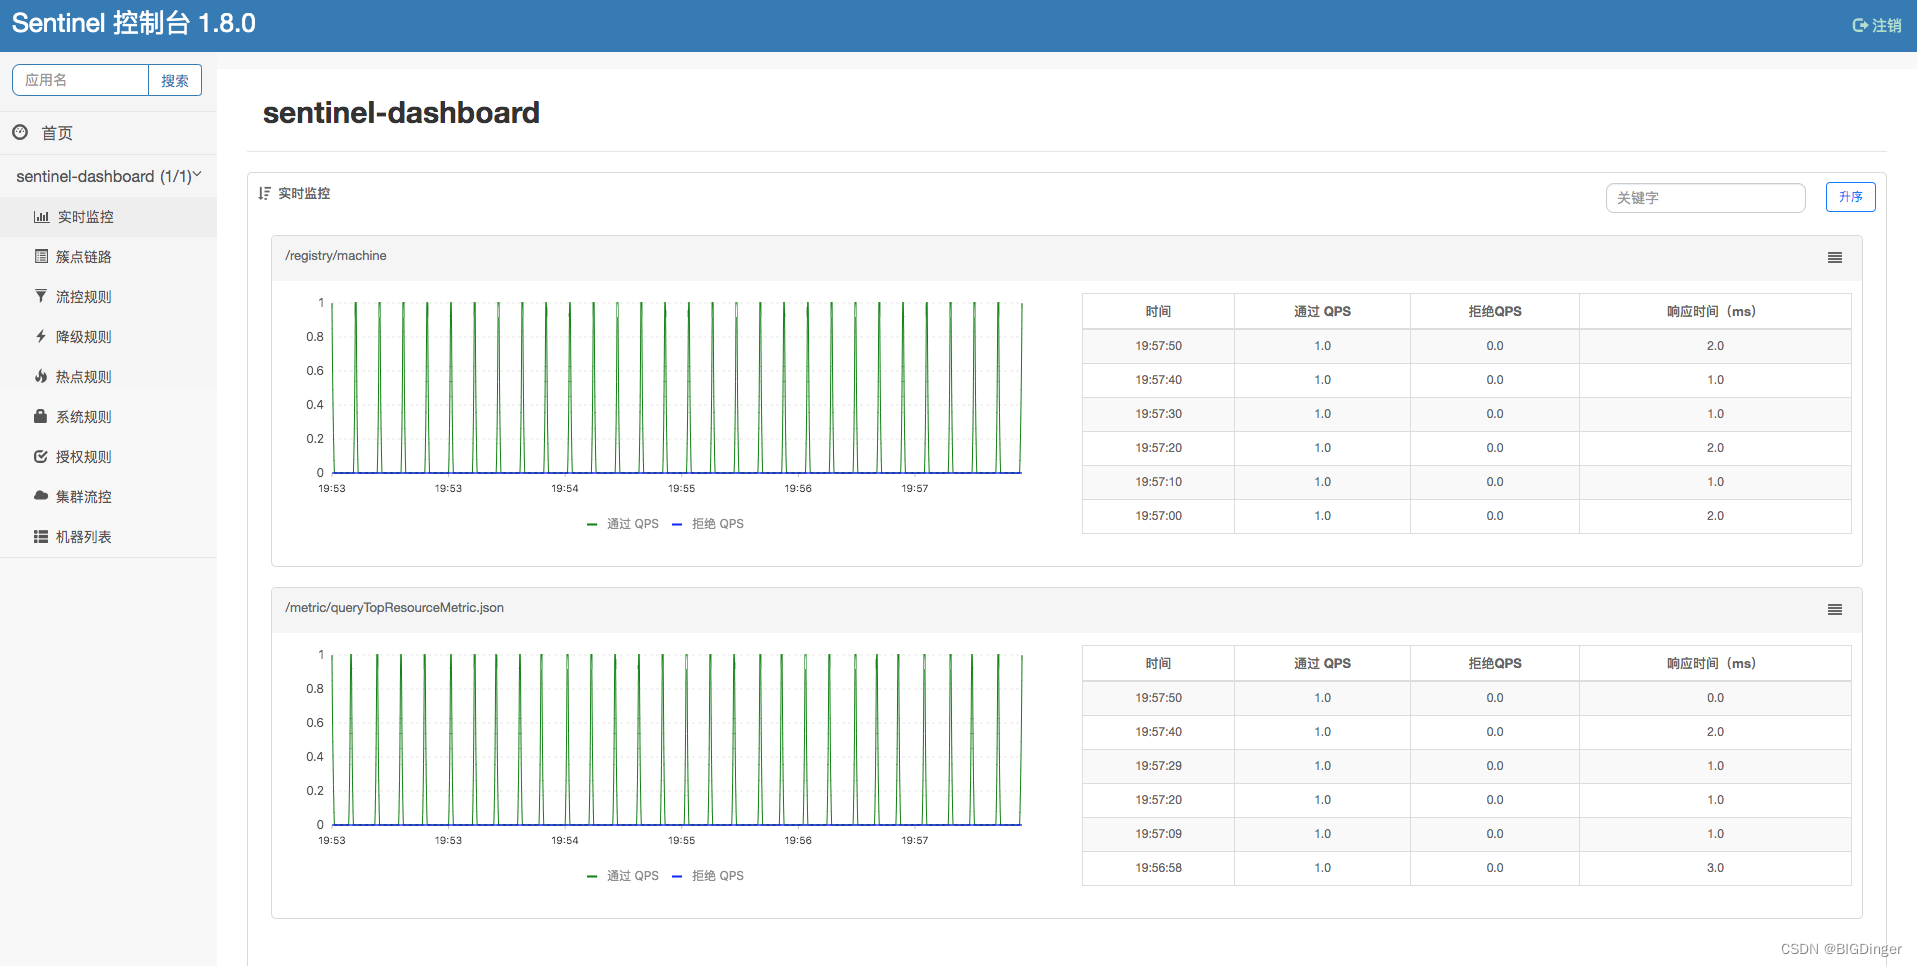Click the sentinel-dashboard page heading
The image size is (1917, 966).
(401, 113)
